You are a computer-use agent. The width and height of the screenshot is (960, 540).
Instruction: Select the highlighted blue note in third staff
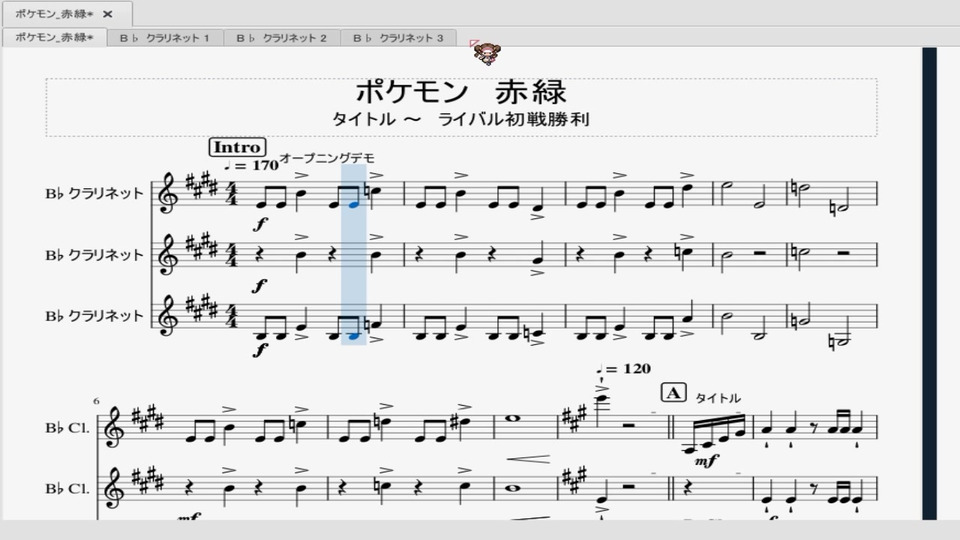(x=353, y=336)
